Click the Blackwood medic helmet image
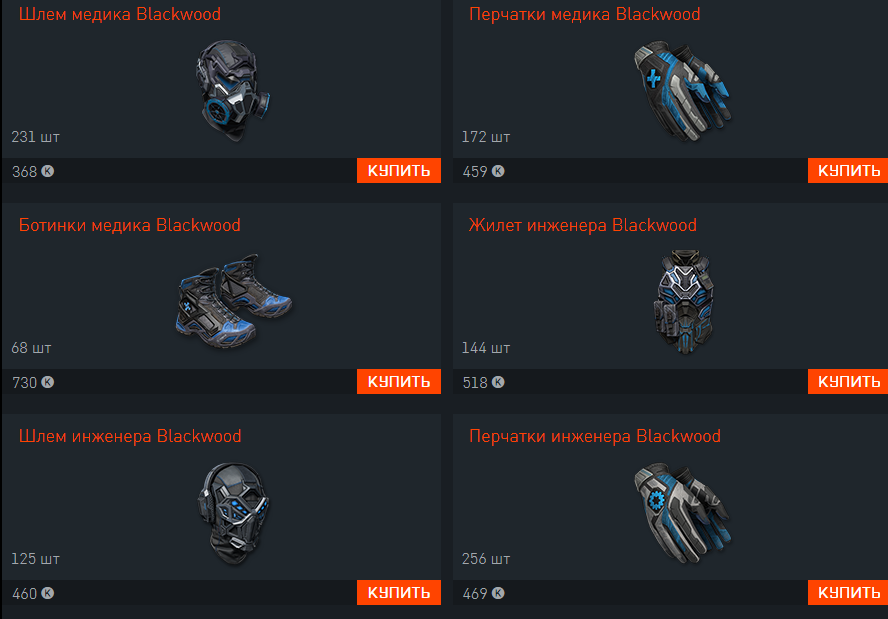The image size is (888, 619). tap(233, 91)
